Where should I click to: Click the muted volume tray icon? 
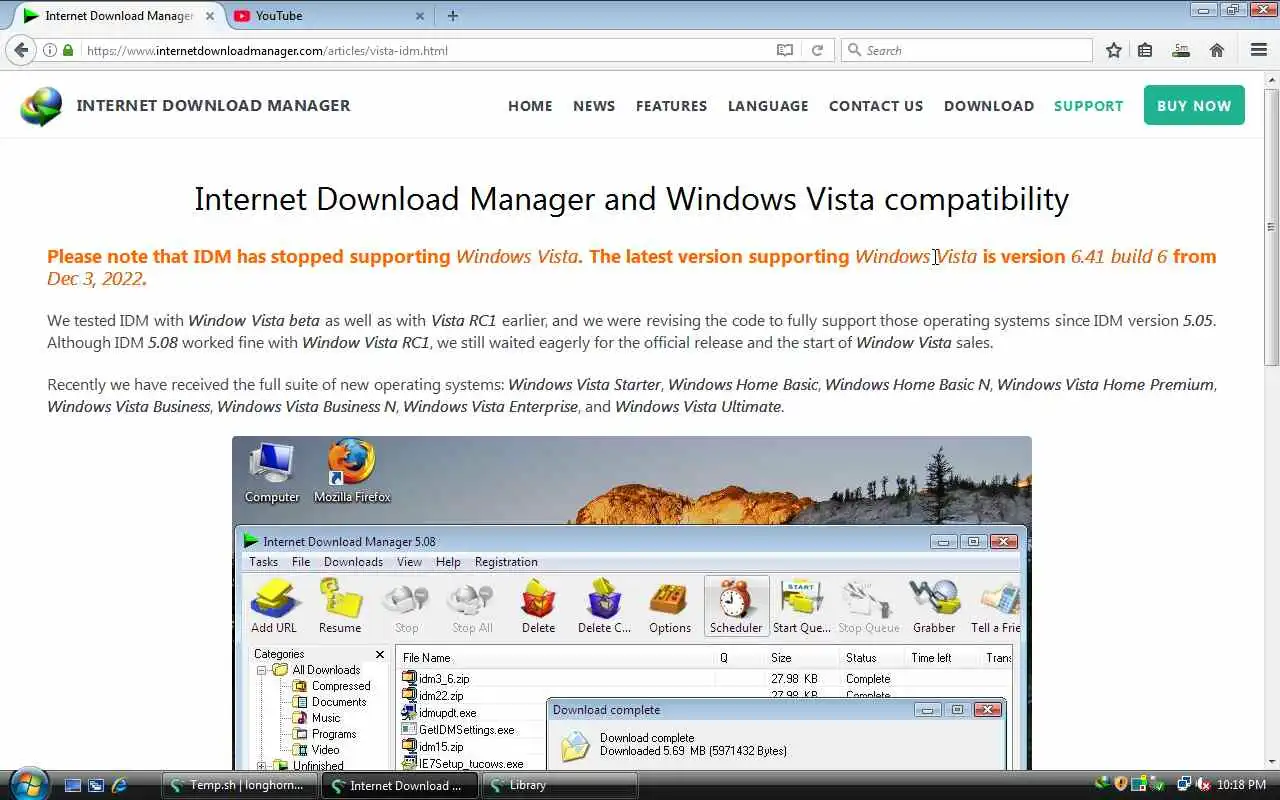[1203, 784]
